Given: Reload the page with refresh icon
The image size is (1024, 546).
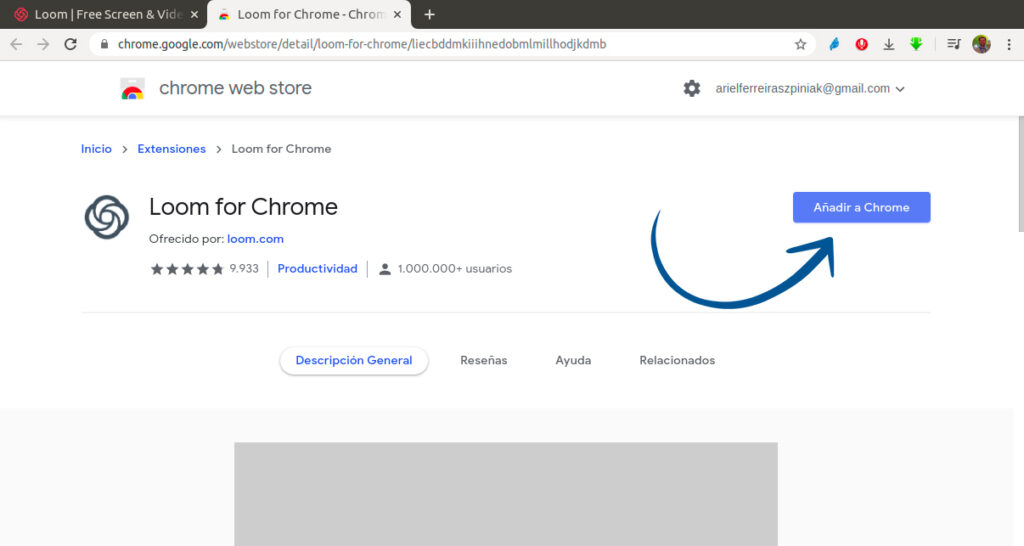Looking at the screenshot, I should point(71,44).
